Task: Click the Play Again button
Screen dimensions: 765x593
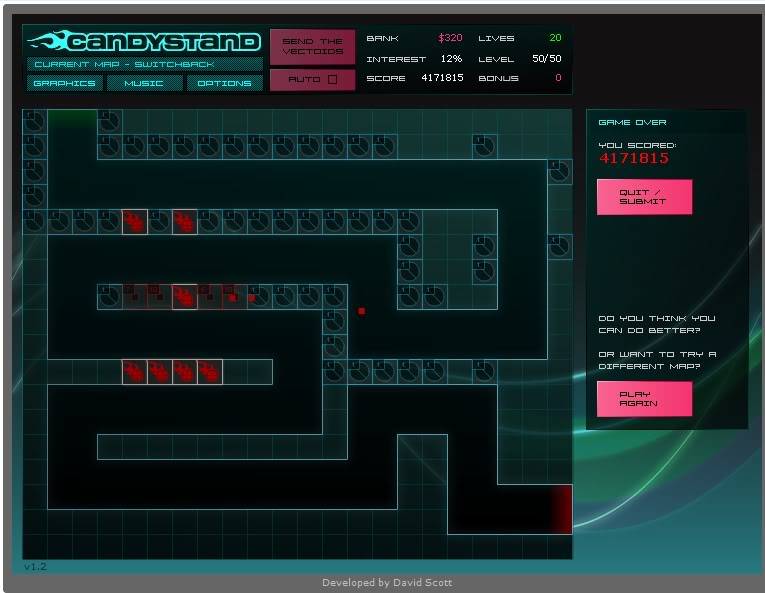Action: click(644, 399)
